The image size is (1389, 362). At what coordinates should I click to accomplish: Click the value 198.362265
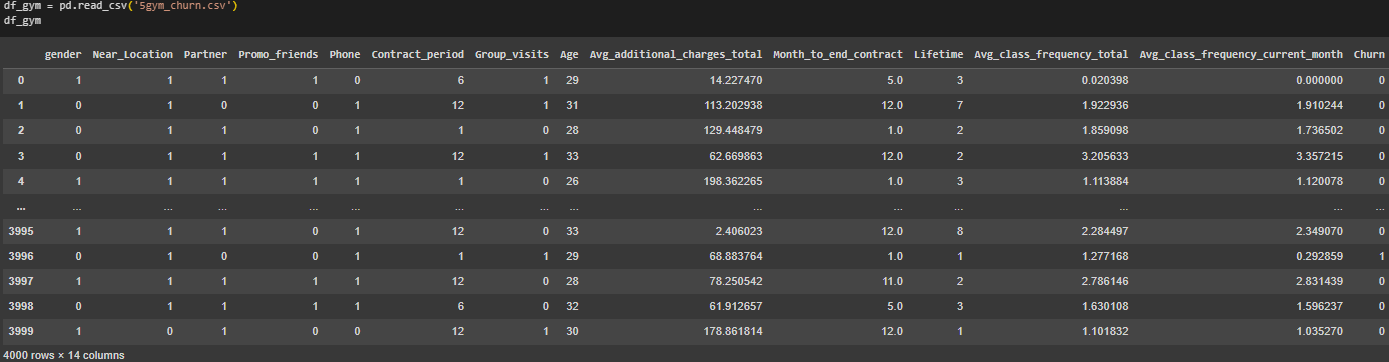click(733, 181)
